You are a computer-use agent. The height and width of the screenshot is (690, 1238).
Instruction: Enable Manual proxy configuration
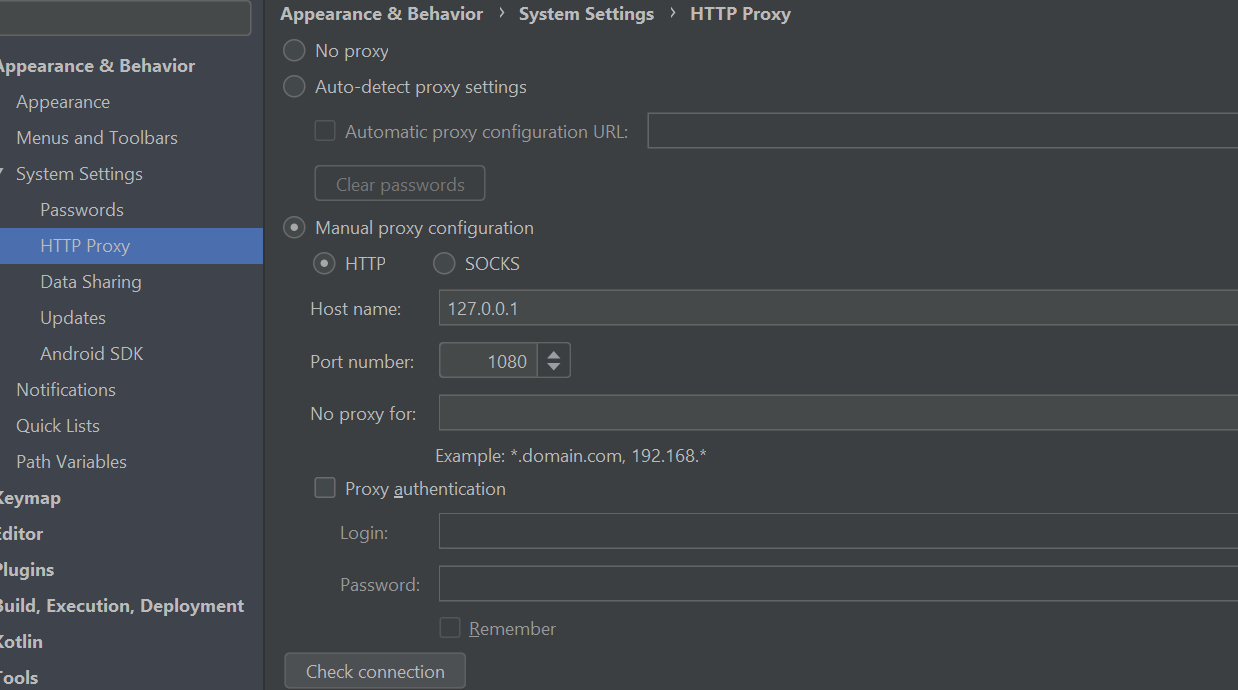[x=293, y=227]
